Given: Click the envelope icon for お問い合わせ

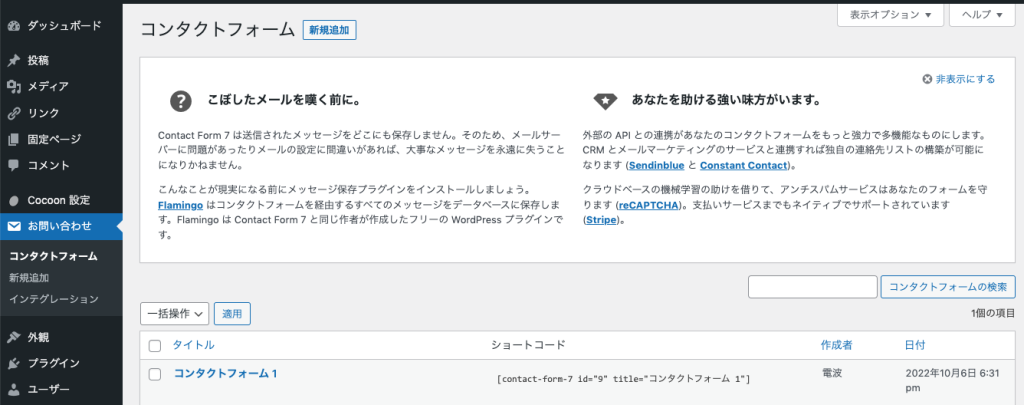Looking at the screenshot, I should click(14, 226).
